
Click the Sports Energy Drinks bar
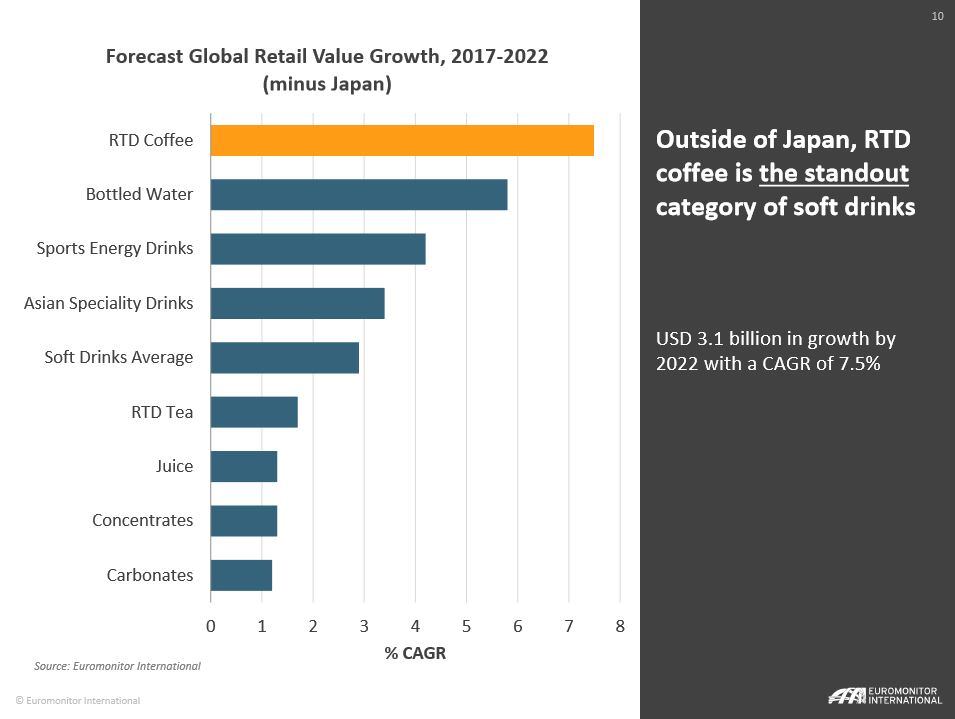320,247
